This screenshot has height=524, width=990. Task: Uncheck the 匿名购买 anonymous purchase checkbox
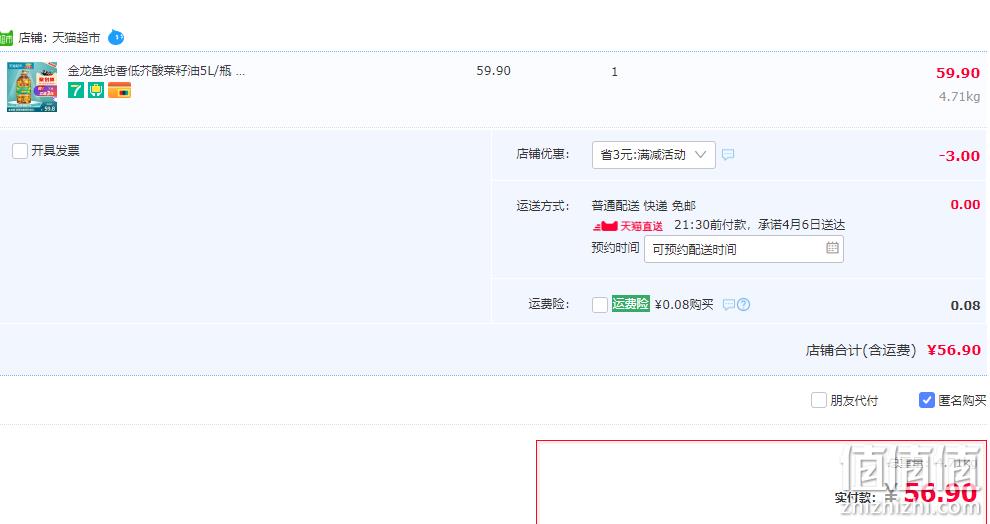coord(926,400)
